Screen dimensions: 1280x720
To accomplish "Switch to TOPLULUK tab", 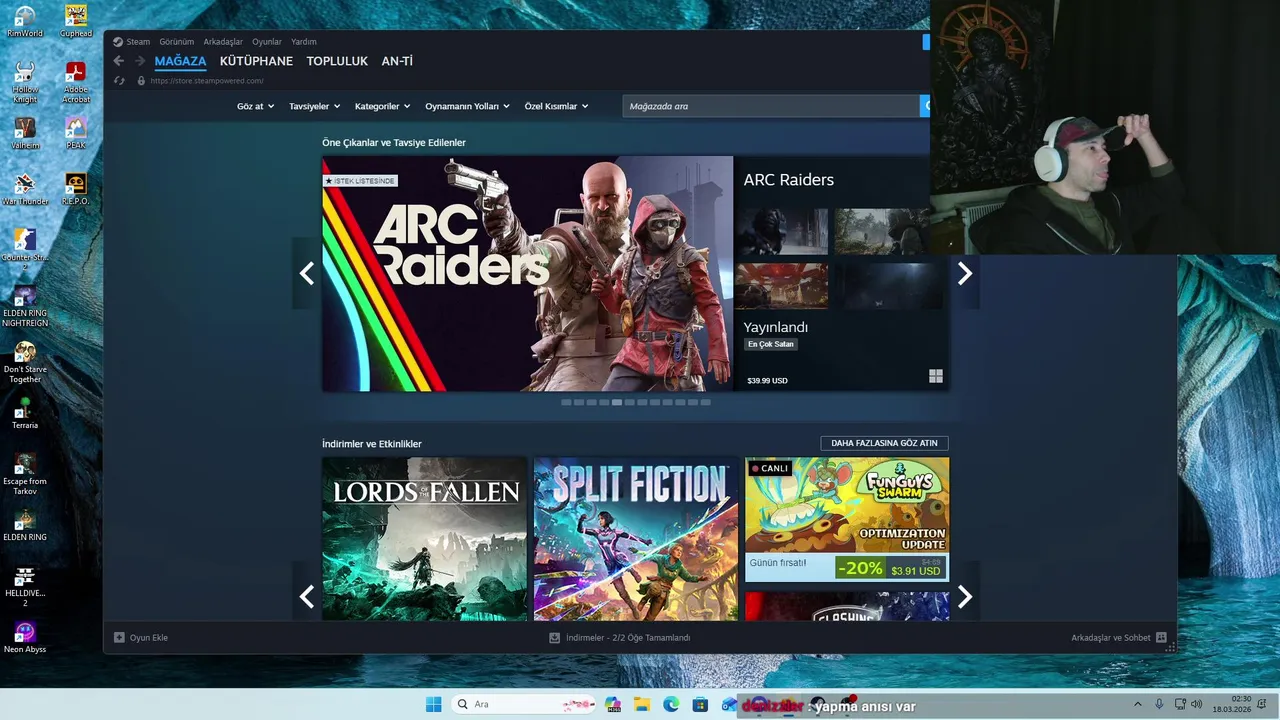I will [x=337, y=61].
